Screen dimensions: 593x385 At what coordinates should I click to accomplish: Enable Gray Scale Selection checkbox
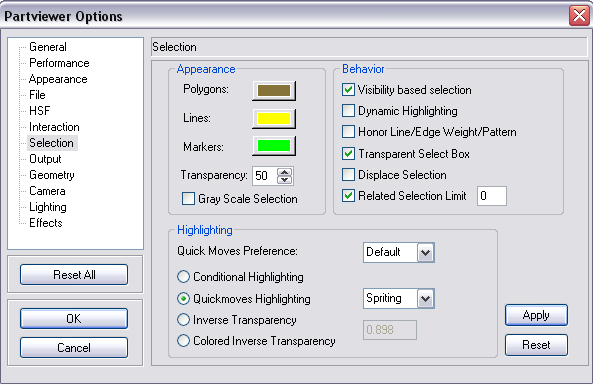point(188,199)
